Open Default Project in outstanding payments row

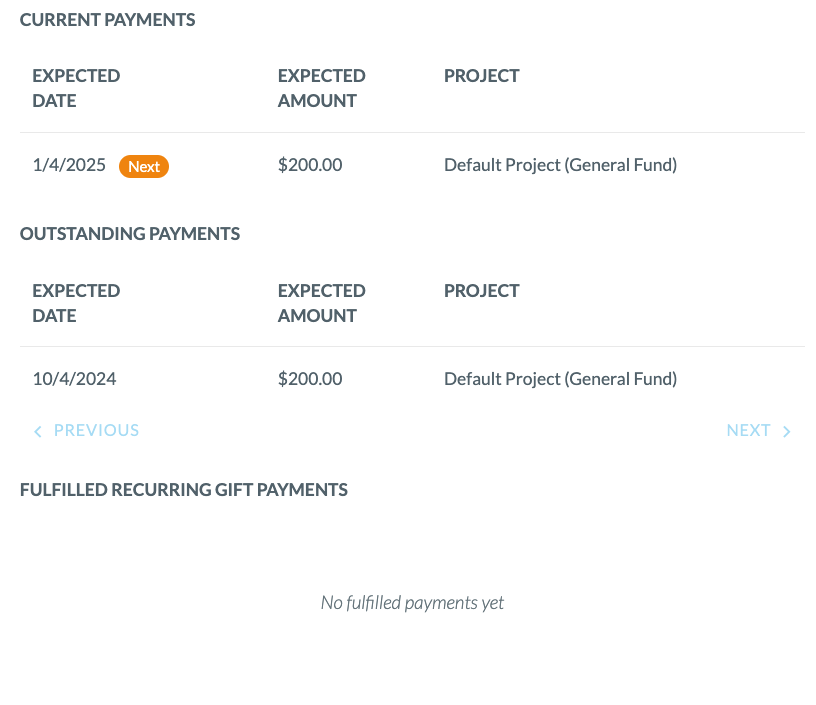pyautogui.click(x=560, y=379)
